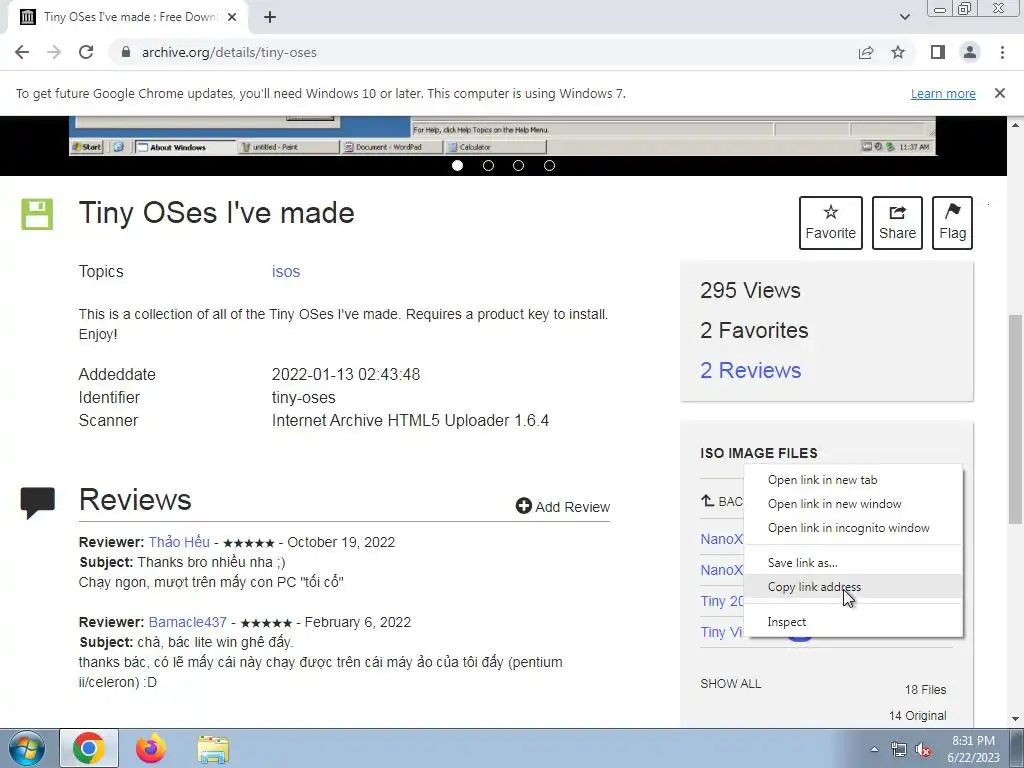Screen dimensions: 1024x768
Task: Go forward one page in Chrome
Action: [x=54, y=52]
